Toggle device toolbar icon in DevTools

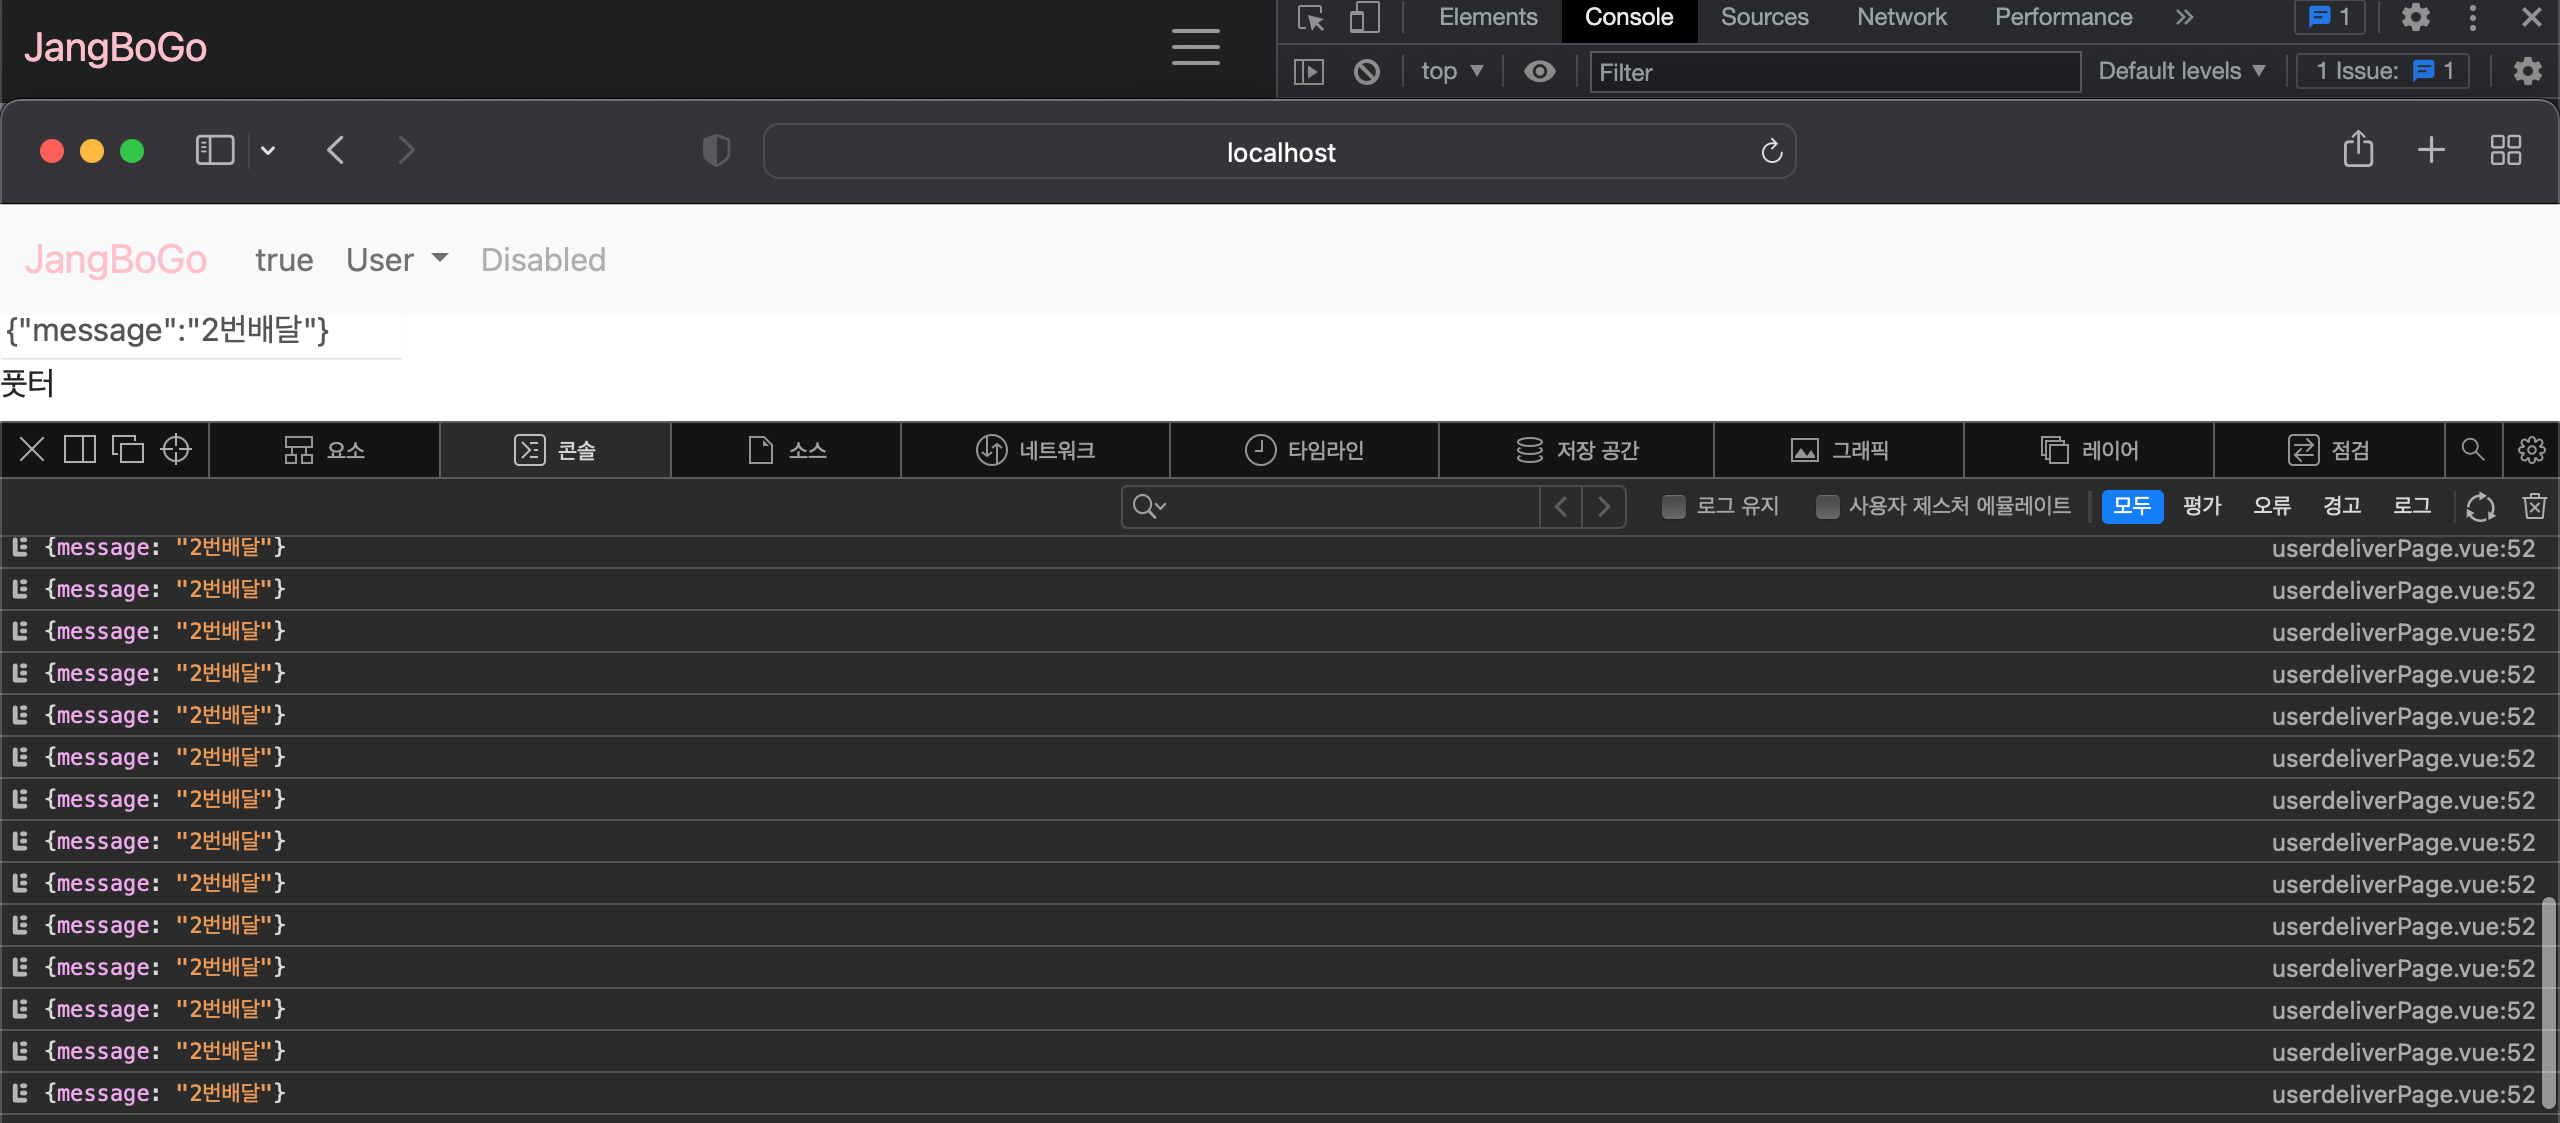(1364, 18)
